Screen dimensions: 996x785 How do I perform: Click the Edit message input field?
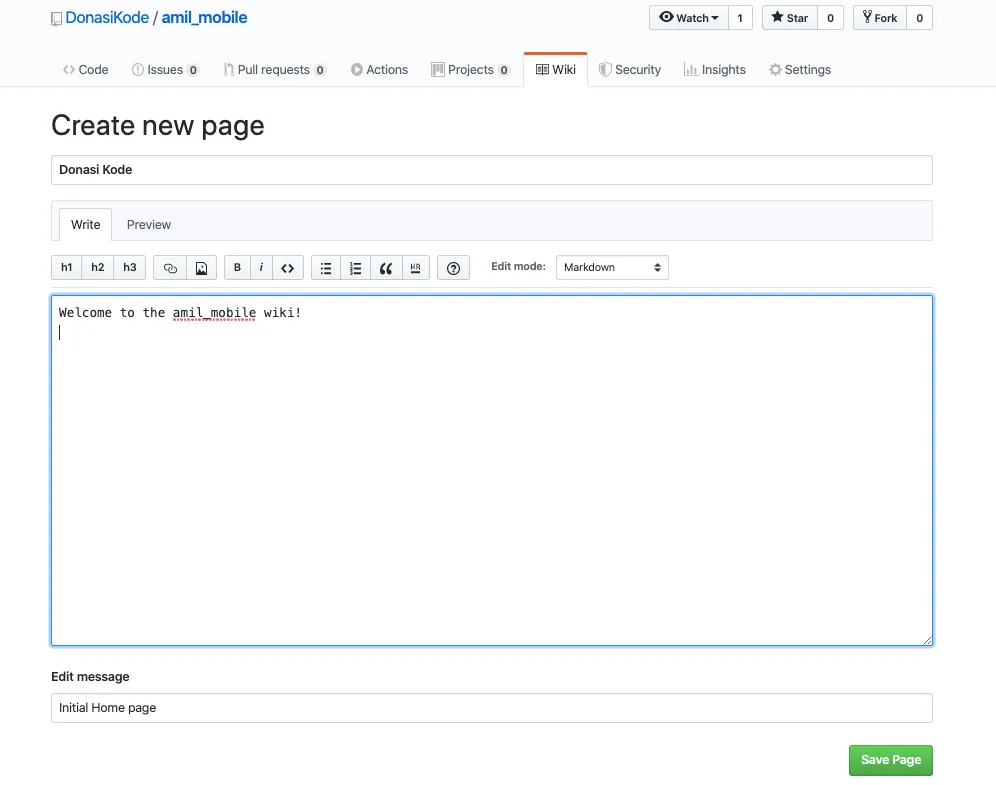(x=492, y=707)
